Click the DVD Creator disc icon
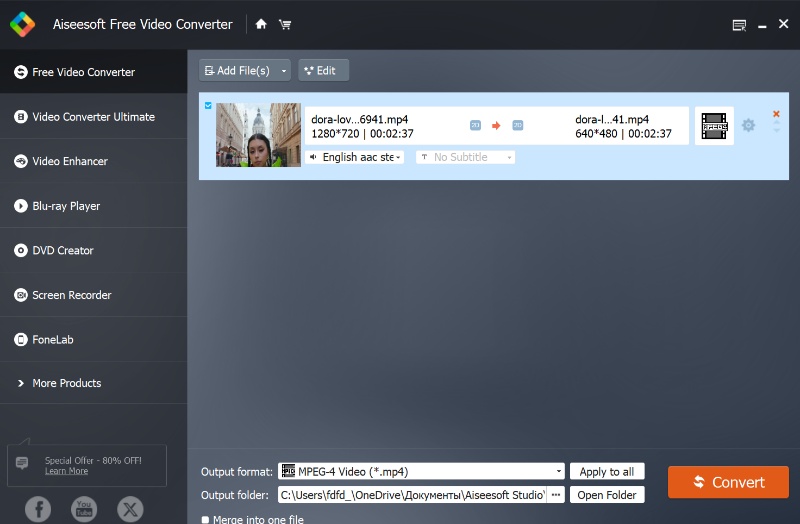The image size is (800, 524). coord(21,251)
